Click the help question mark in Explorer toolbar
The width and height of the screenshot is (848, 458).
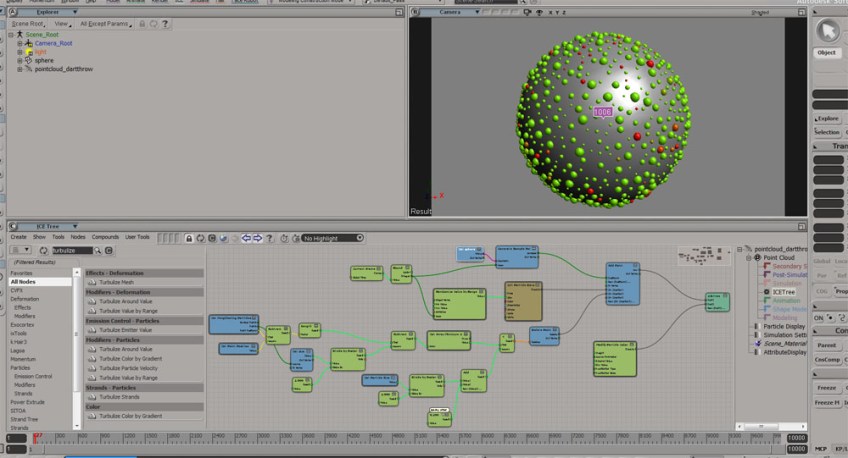coord(167,23)
